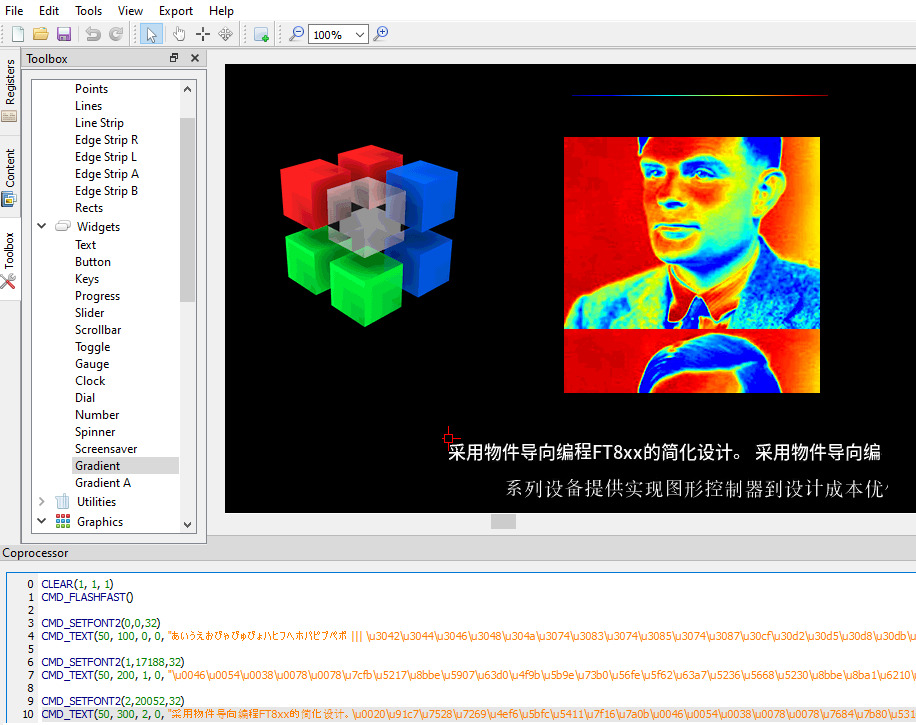The height and width of the screenshot is (725, 916).
Task: Open the Export menu
Action: pos(176,11)
